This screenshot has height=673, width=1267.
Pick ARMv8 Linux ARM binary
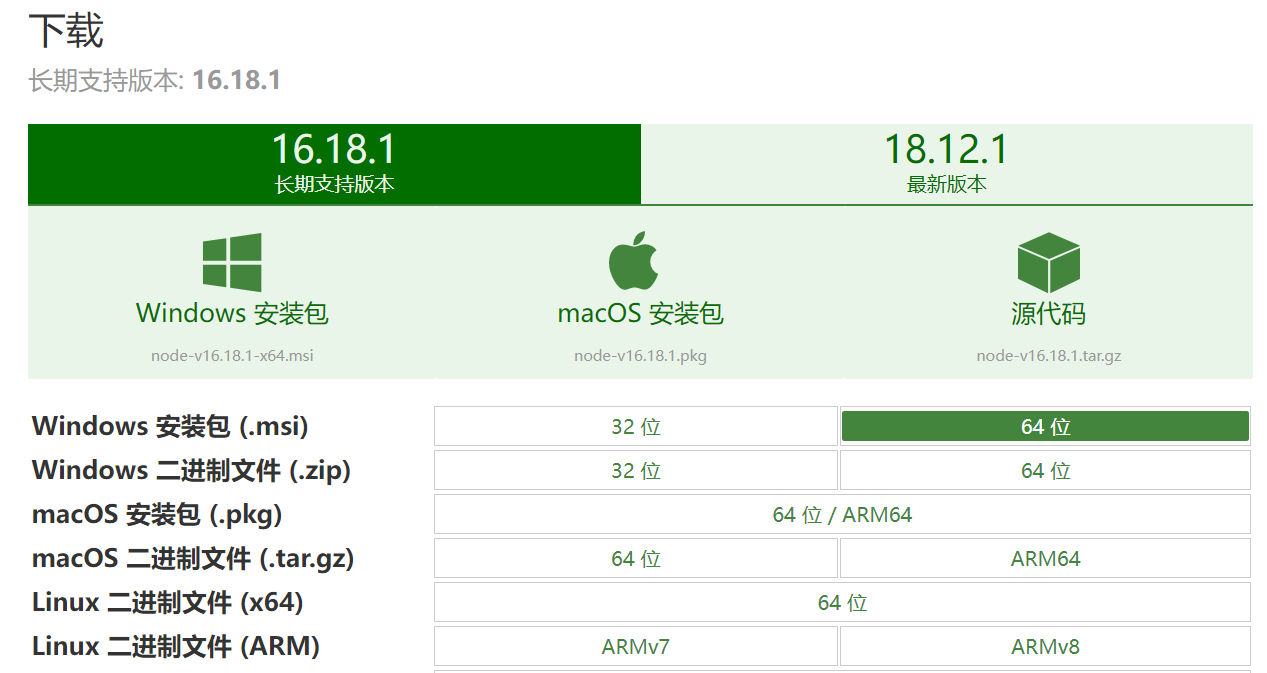pyautogui.click(x=1045, y=647)
